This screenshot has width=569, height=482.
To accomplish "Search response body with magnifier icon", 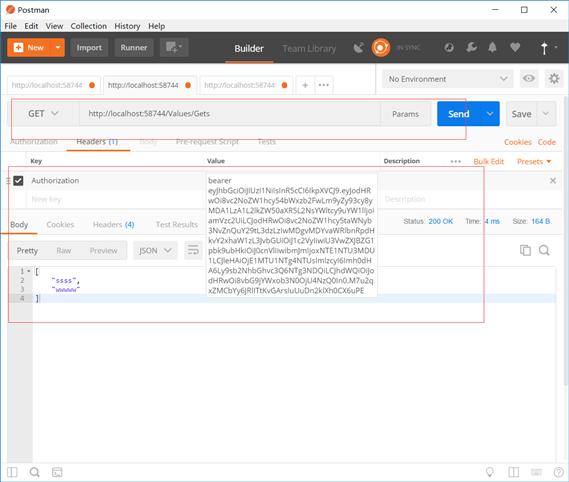I will (x=544, y=250).
